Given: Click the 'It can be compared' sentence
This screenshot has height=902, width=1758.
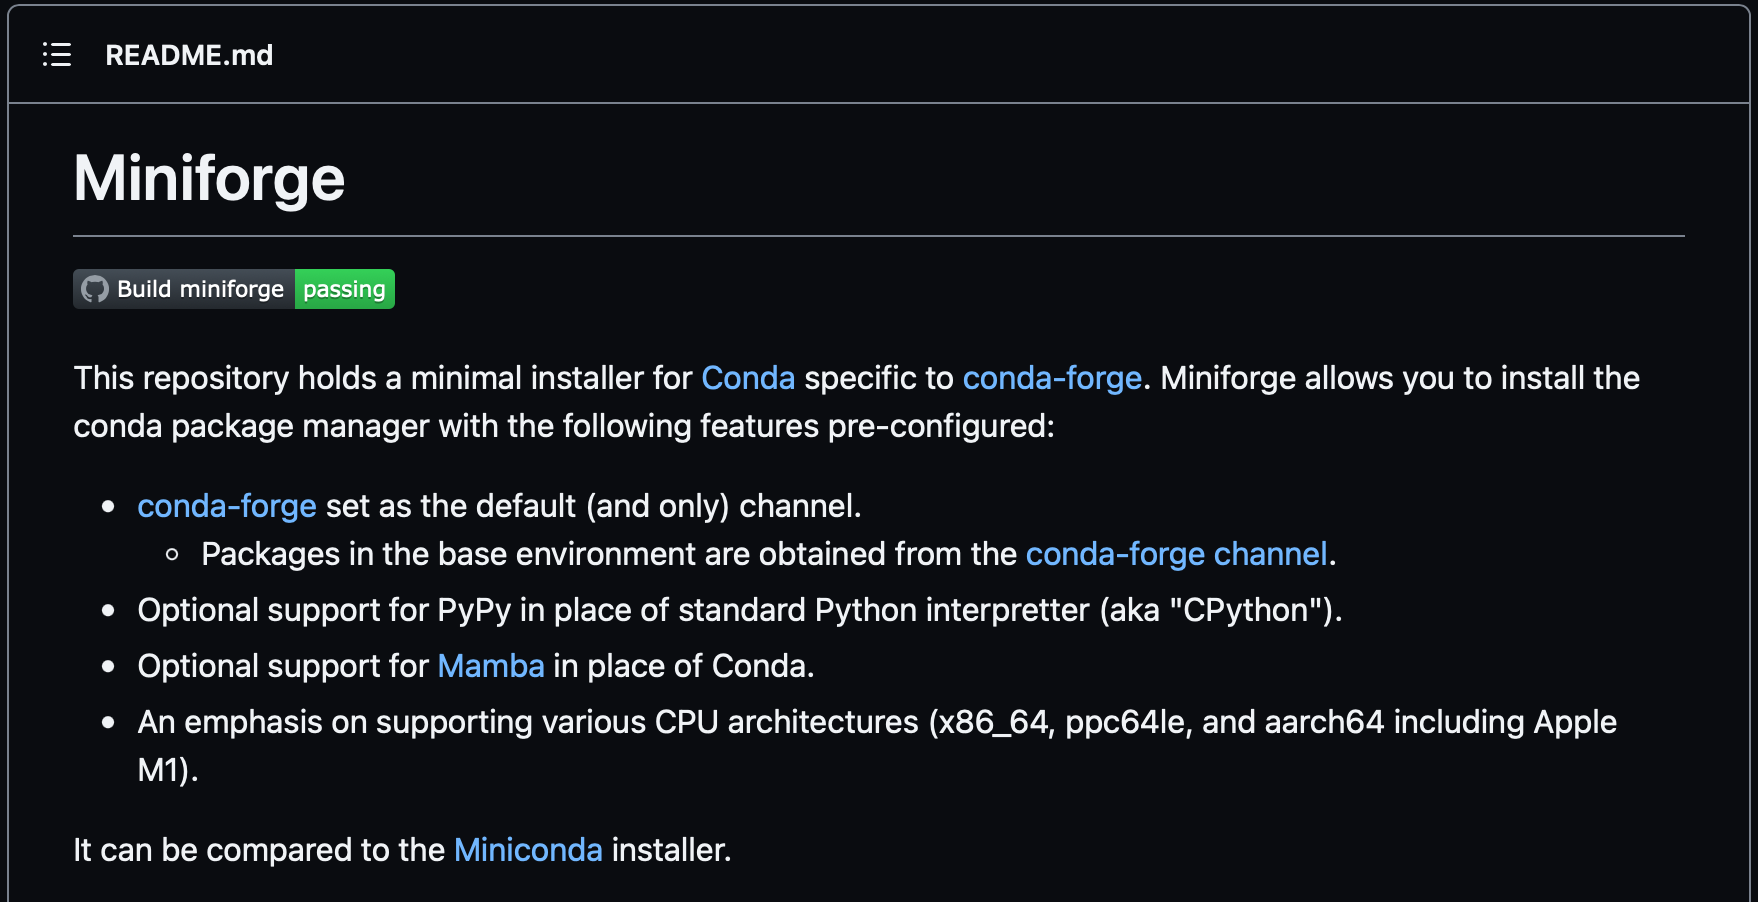Looking at the screenshot, I should pyautogui.click(x=260, y=850).
